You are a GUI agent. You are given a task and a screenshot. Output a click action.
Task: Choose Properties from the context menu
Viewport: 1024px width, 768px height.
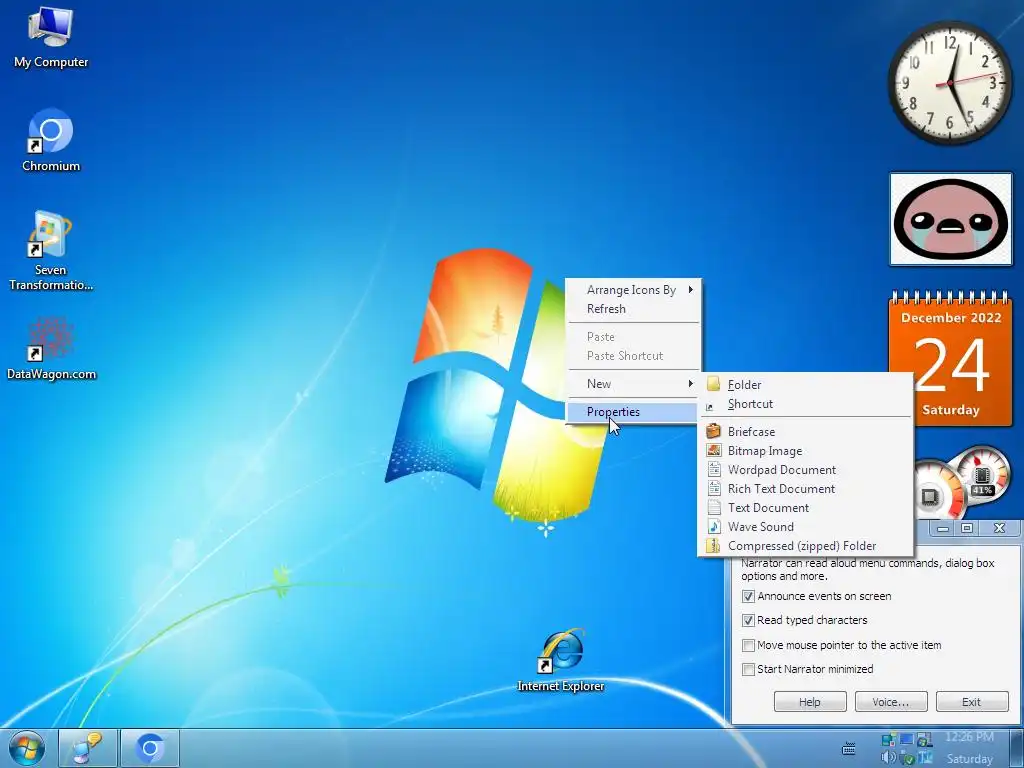click(x=633, y=412)
